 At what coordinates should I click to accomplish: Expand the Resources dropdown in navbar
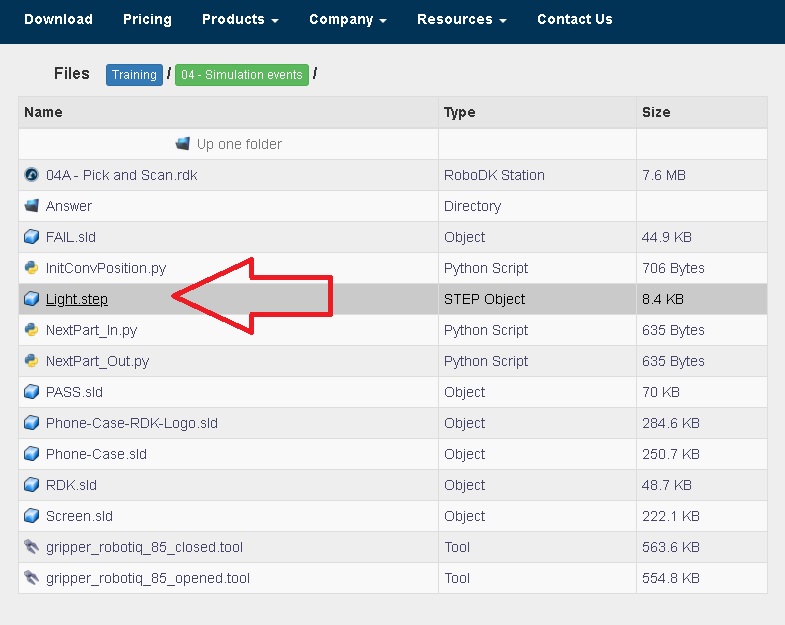tap(461, 19)
